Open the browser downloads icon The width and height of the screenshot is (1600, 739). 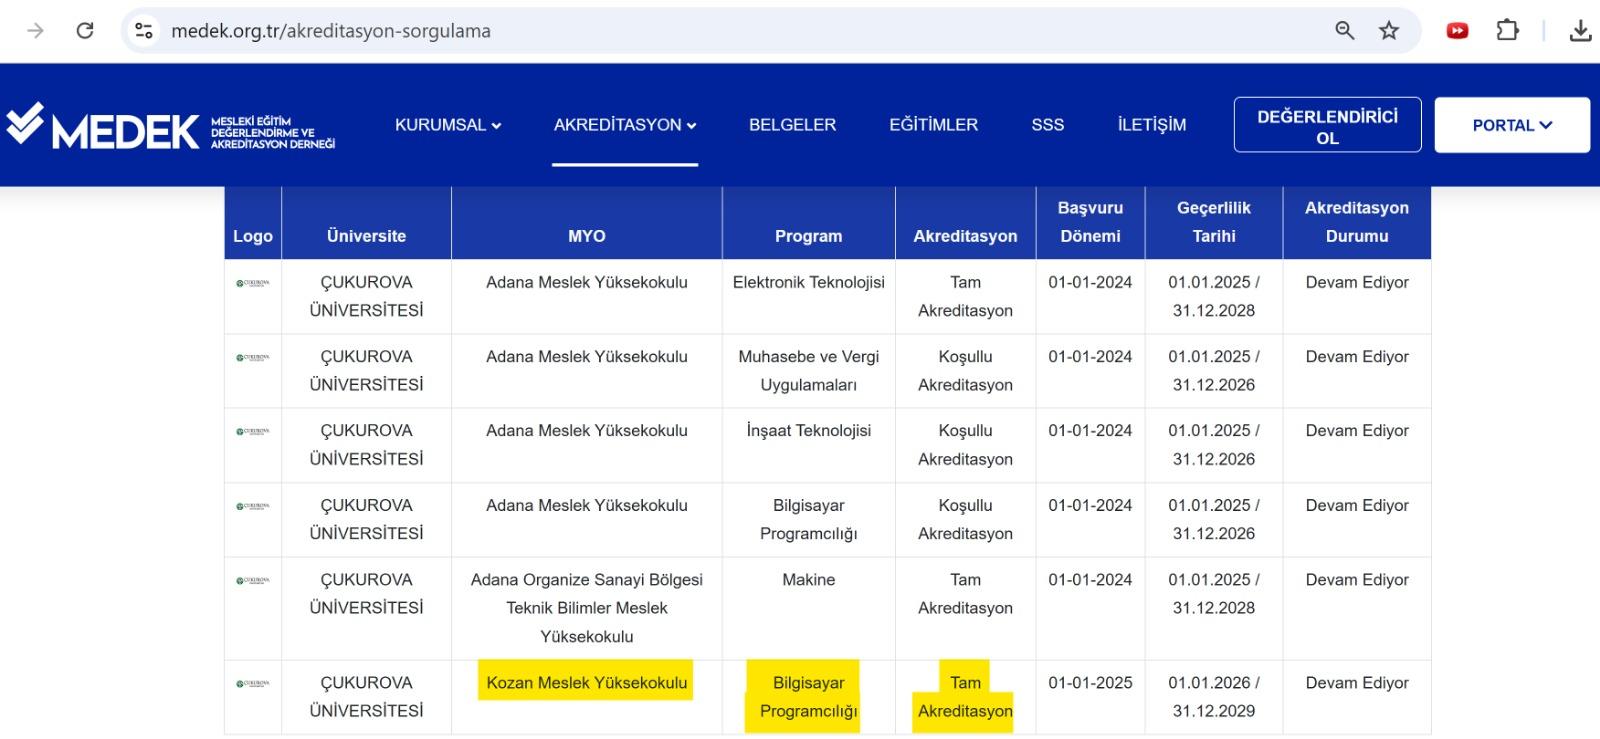click(x=1580, y=31)
